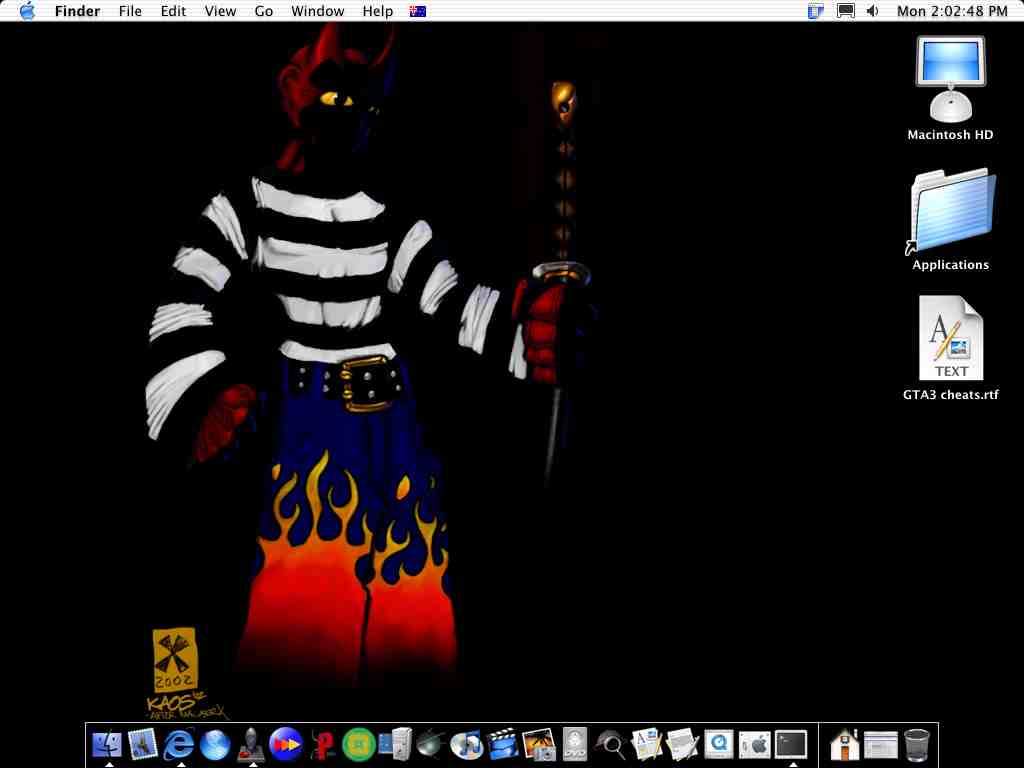The image size is (1024, 768).
Task: Launch the Mail stamp icon in Dock
Action: point(142,744)
